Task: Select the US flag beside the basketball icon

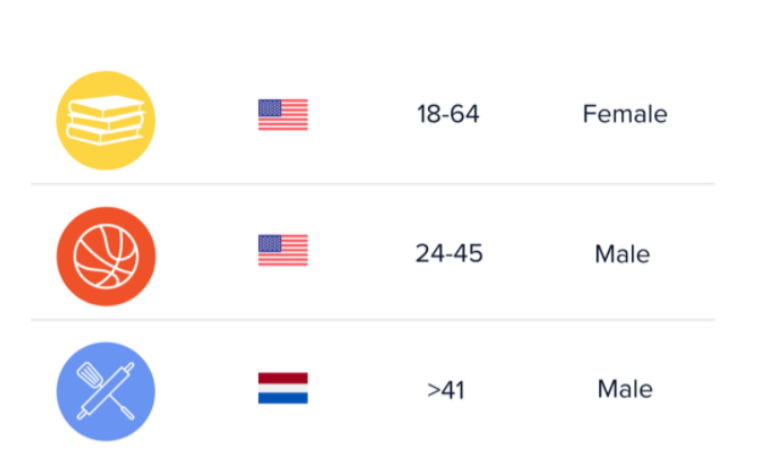Action: click(283, 250)
